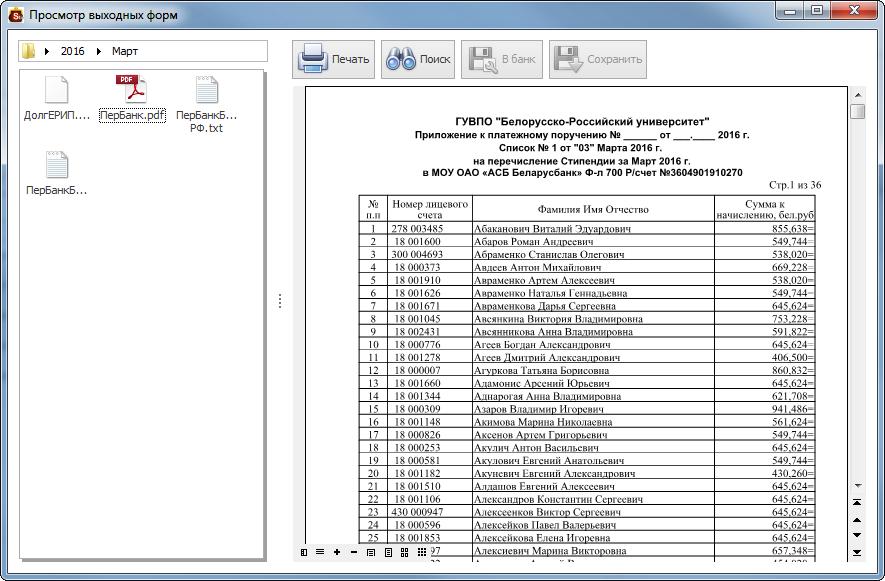The width and height of the screenshot is (885, 581).
Task: Toggle the side panel viewer icon
Action: (x=304, y=552)
